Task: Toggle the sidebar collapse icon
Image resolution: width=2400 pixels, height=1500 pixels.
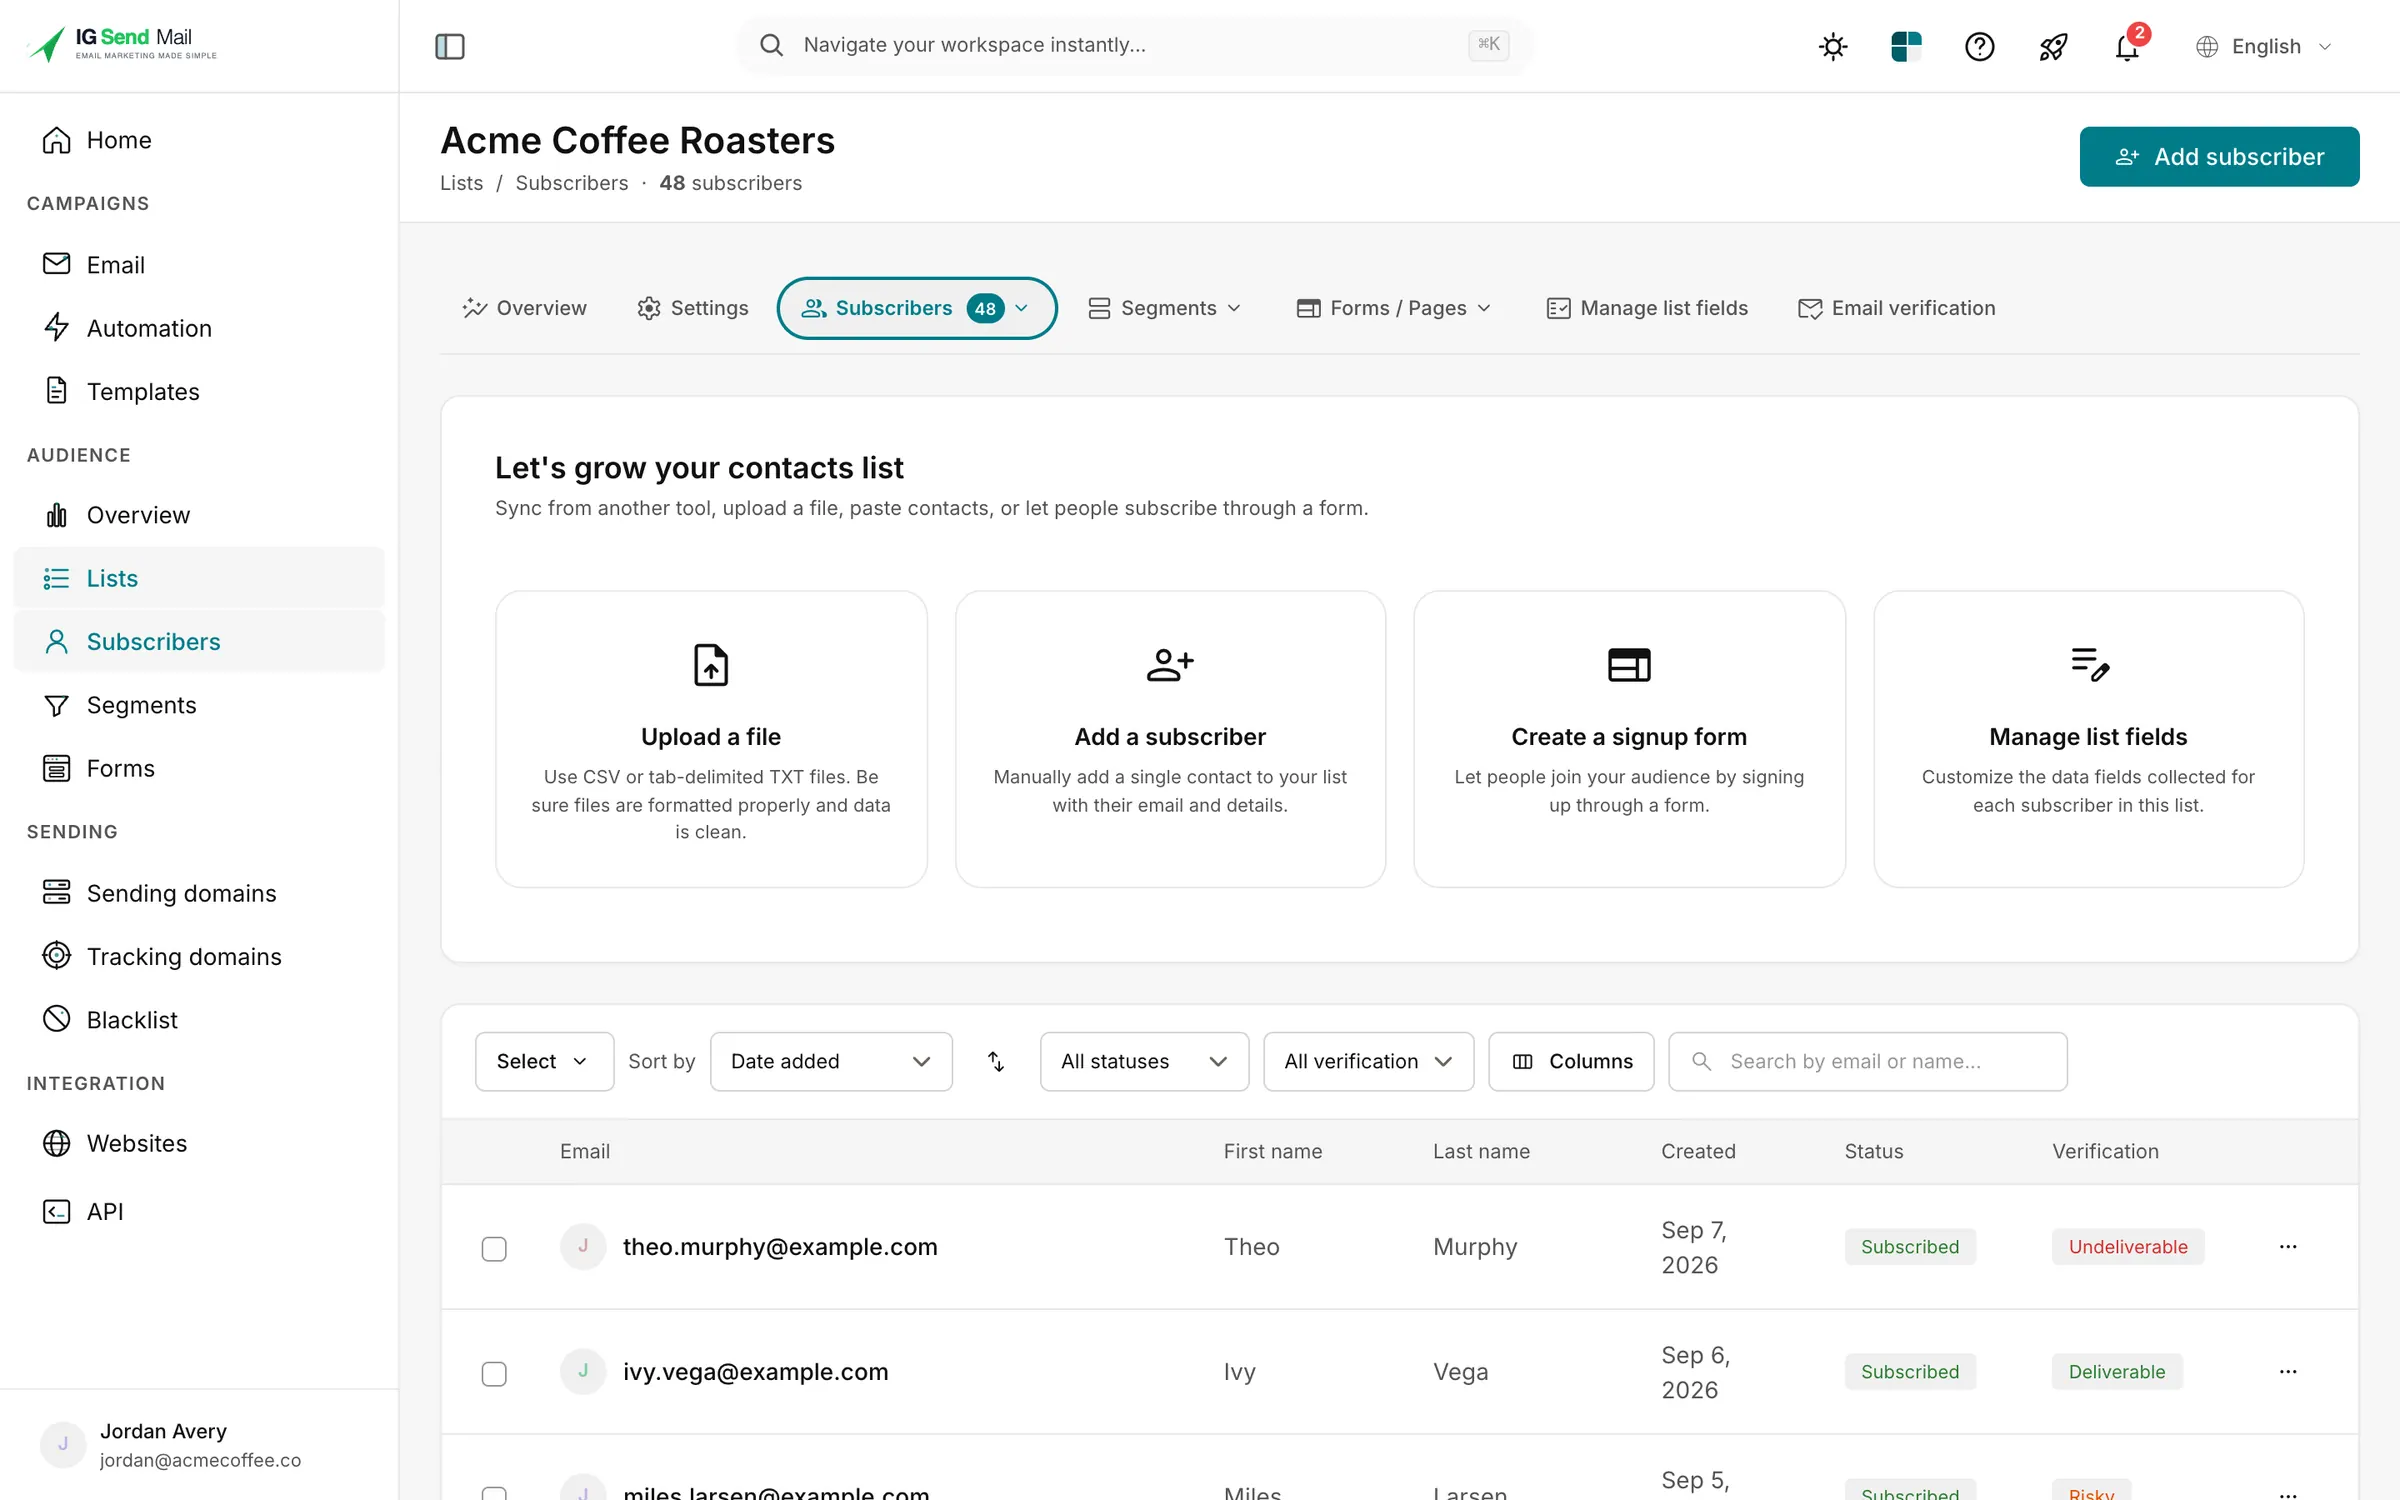Action: (x=450, y=46)
